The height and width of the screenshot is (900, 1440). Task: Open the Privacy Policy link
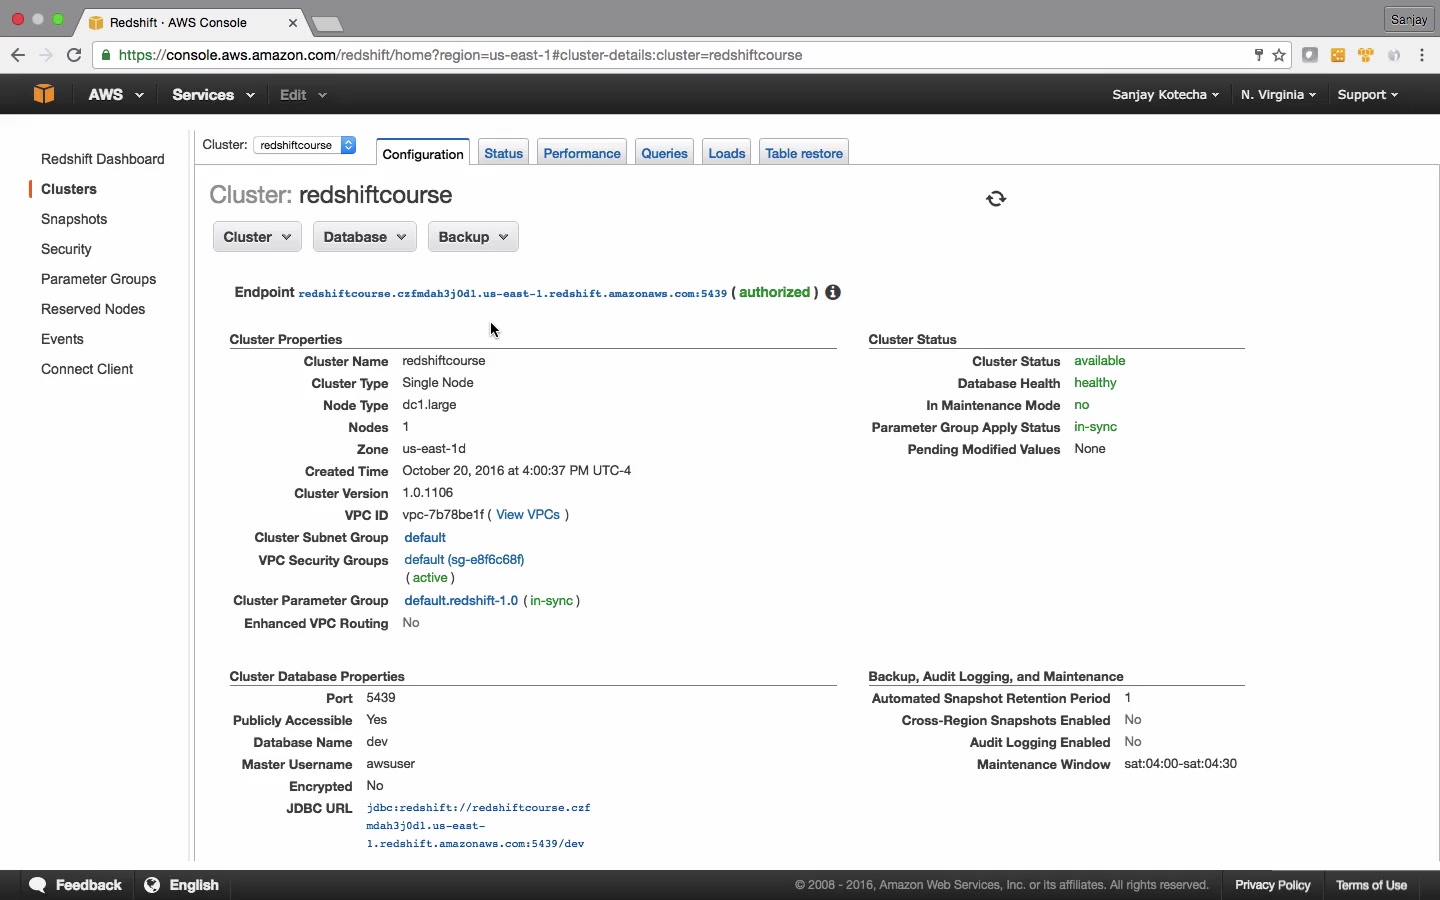[1273, 885]
